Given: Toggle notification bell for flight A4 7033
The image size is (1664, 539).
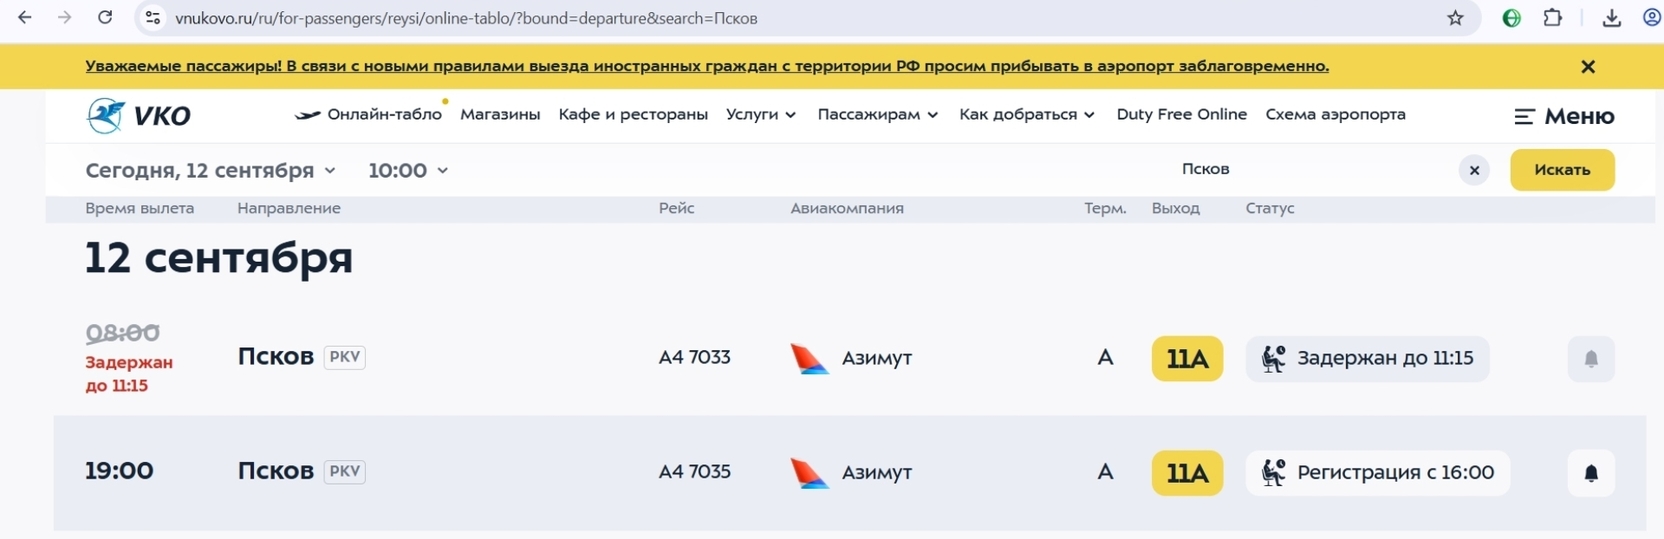Looking at the screenshot, I should point(1590,359).
